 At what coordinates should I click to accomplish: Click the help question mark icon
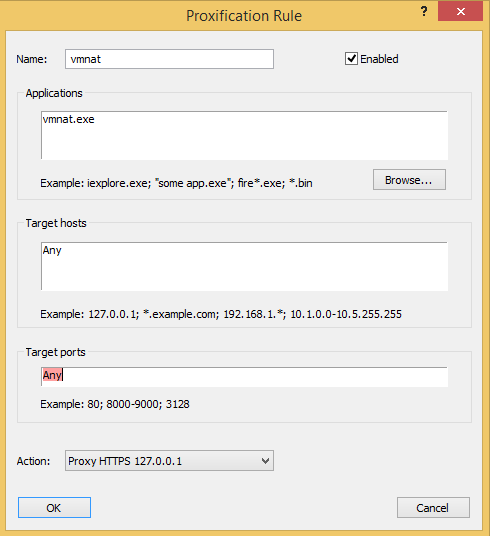click(424, 12)
